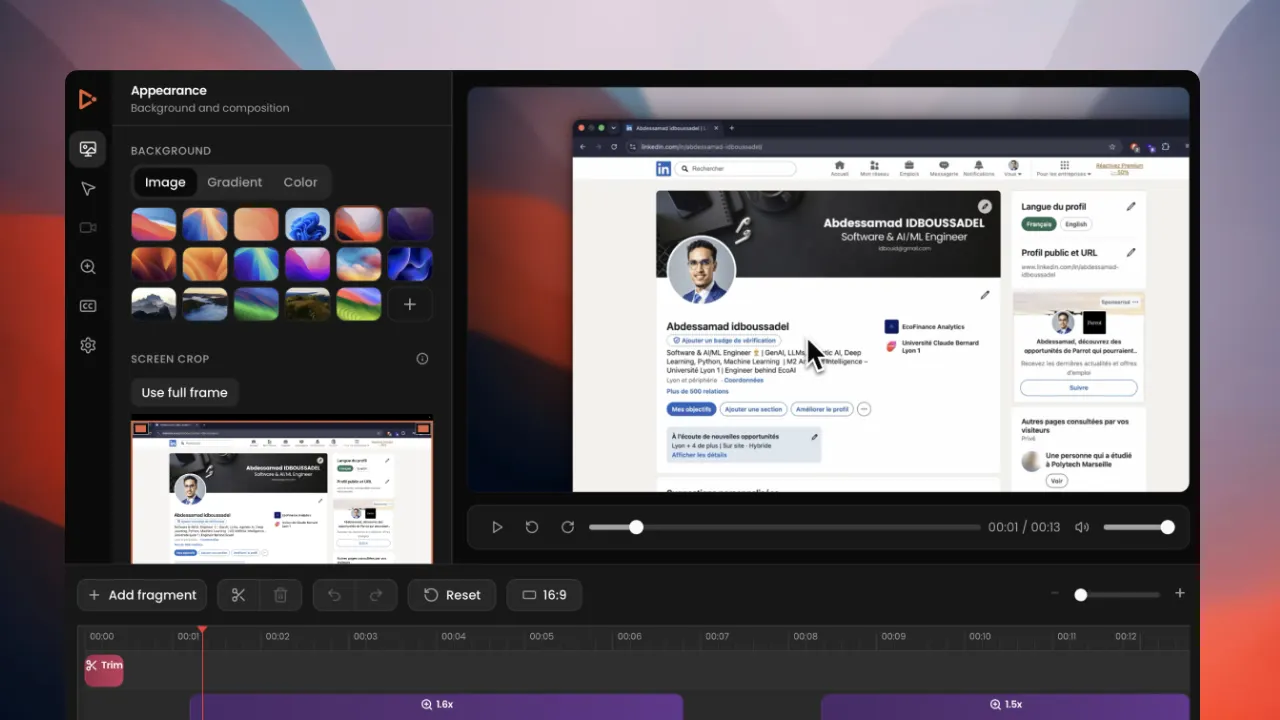
Task: Click the trash delete icon
Action: (x=281, y=595)
